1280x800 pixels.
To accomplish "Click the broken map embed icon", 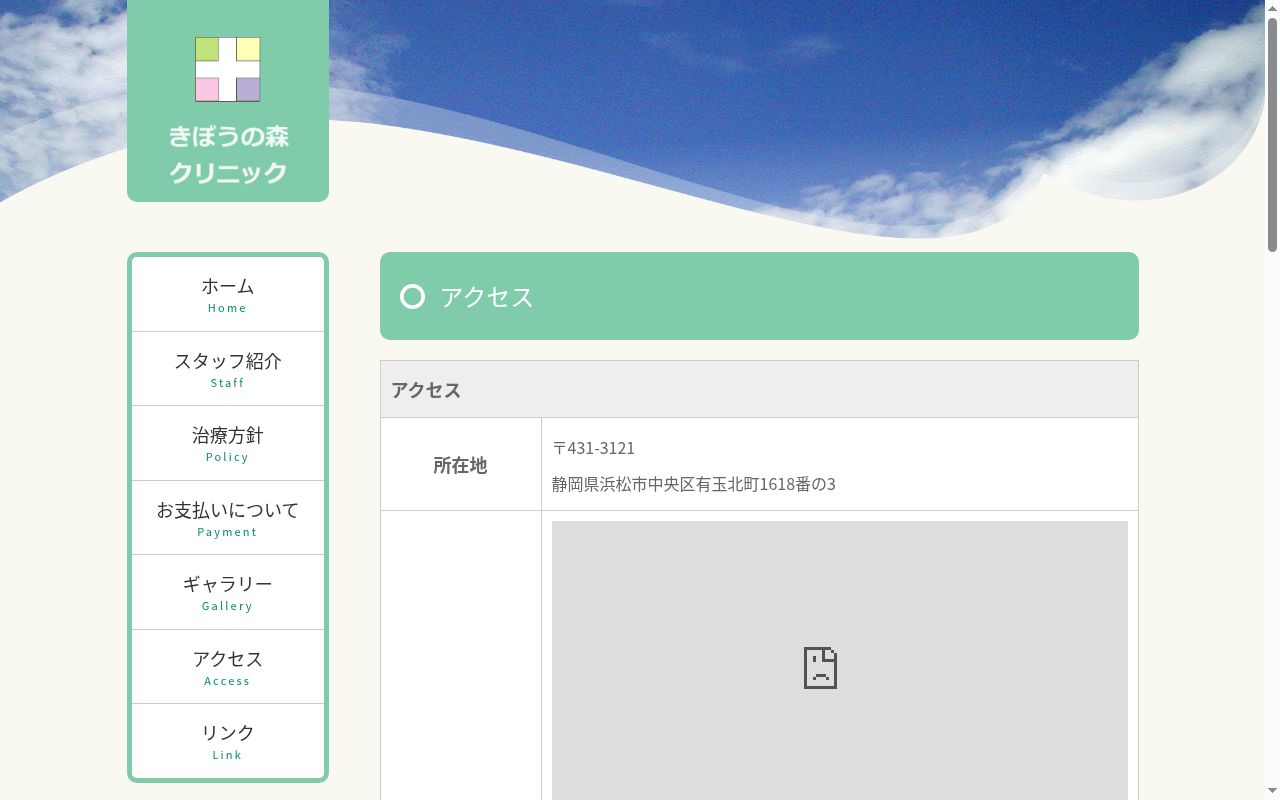I will click(x=820, y=668).
